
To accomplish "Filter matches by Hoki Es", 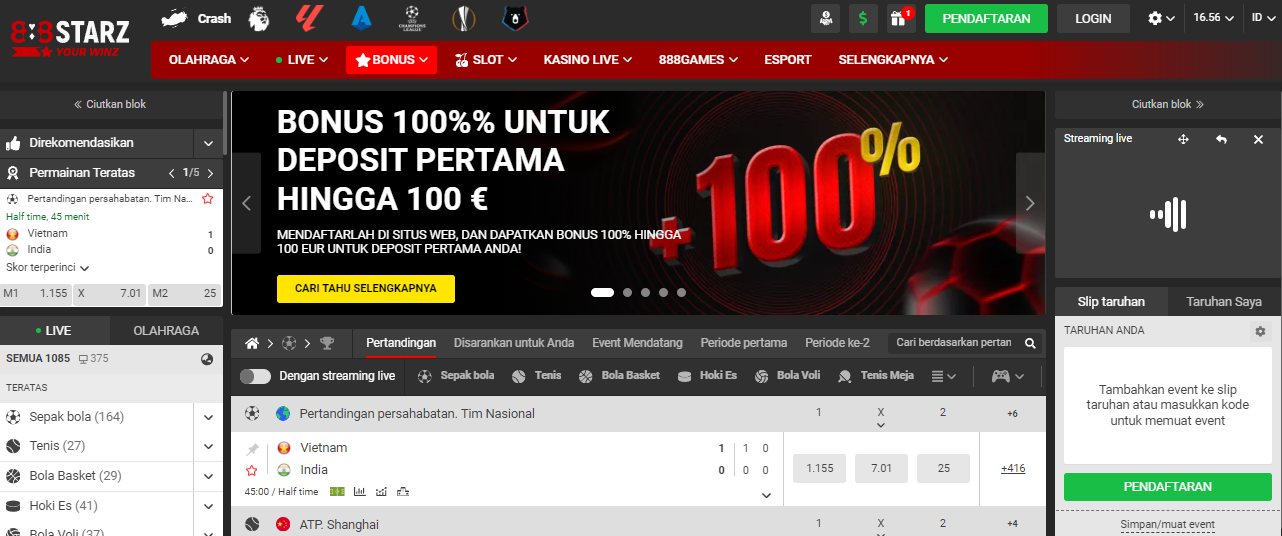I will pos(707,376).
